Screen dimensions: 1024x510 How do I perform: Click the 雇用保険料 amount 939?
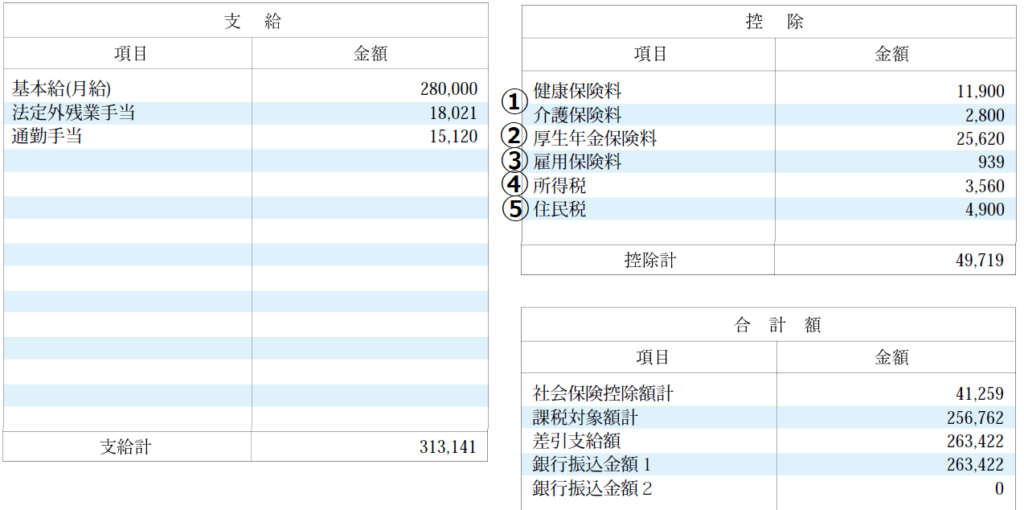coord(990,162)
